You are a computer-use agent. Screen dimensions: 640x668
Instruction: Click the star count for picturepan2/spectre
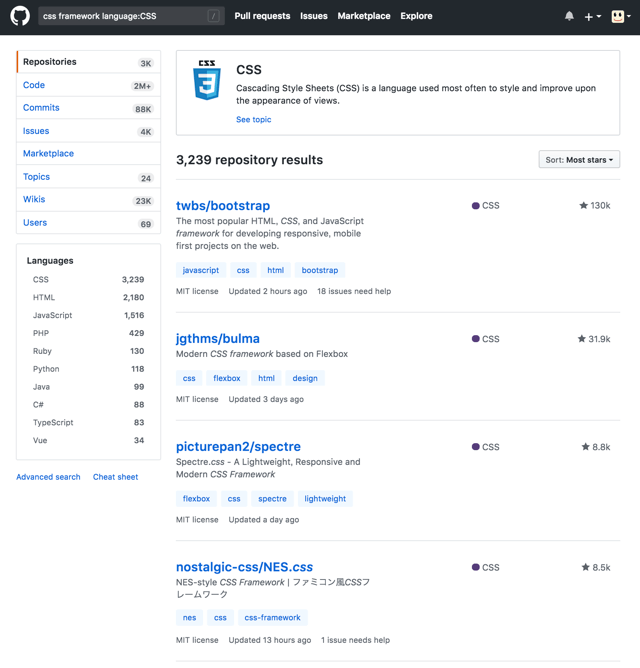(x=601, y=447)
